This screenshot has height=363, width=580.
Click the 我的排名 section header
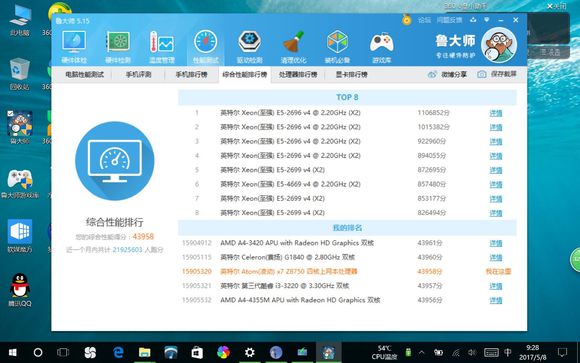347,228
